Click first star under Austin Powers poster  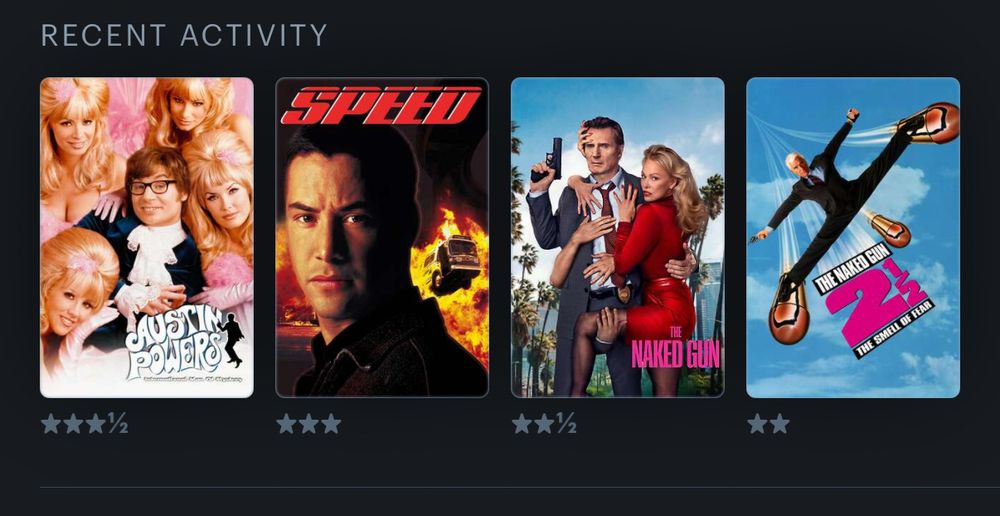pyautogui.click(x=51, y=424)
